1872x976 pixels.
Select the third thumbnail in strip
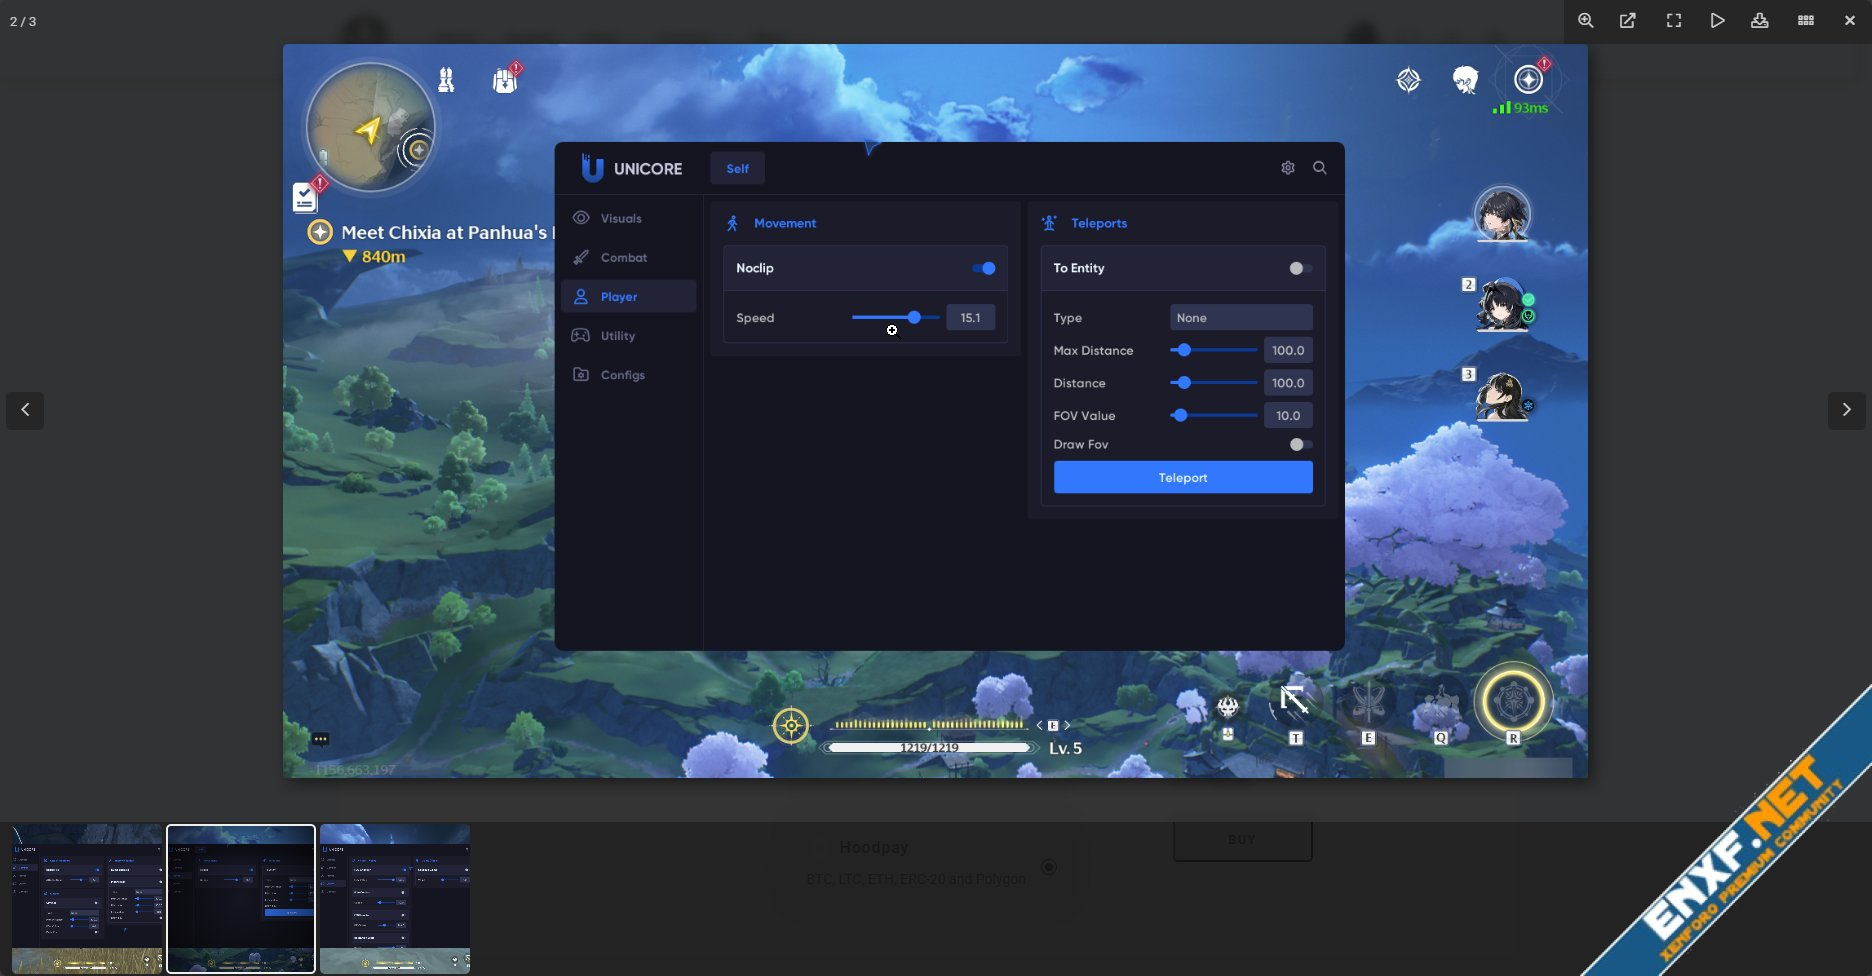[395, 899]
